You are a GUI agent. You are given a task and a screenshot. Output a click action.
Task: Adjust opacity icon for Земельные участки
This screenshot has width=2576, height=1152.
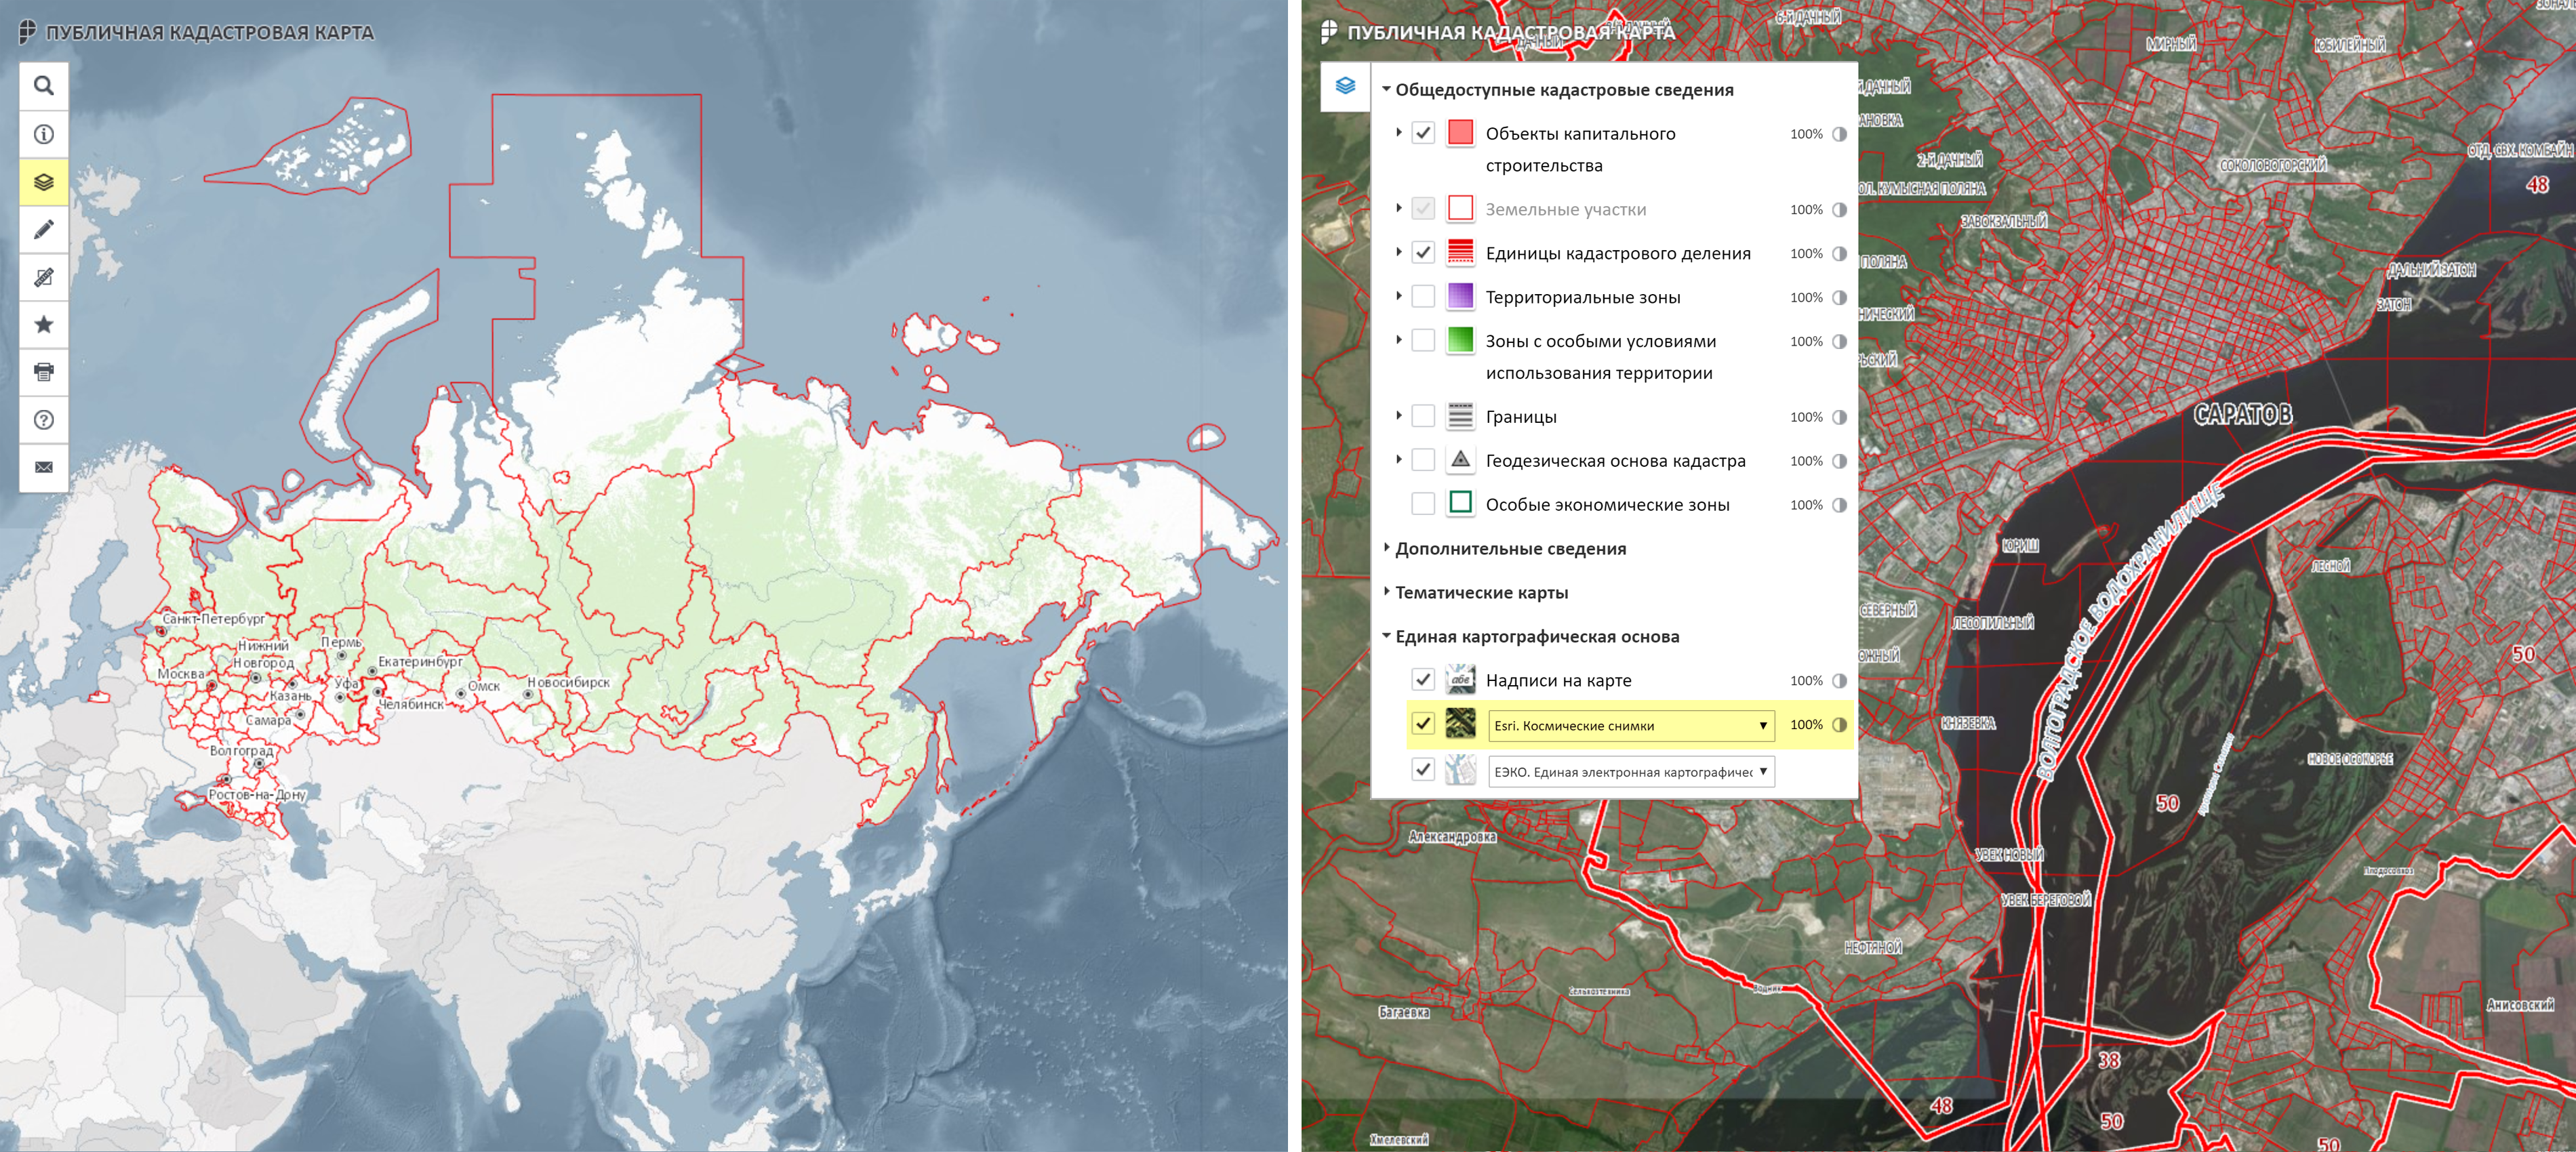[x=1839, y=210]
